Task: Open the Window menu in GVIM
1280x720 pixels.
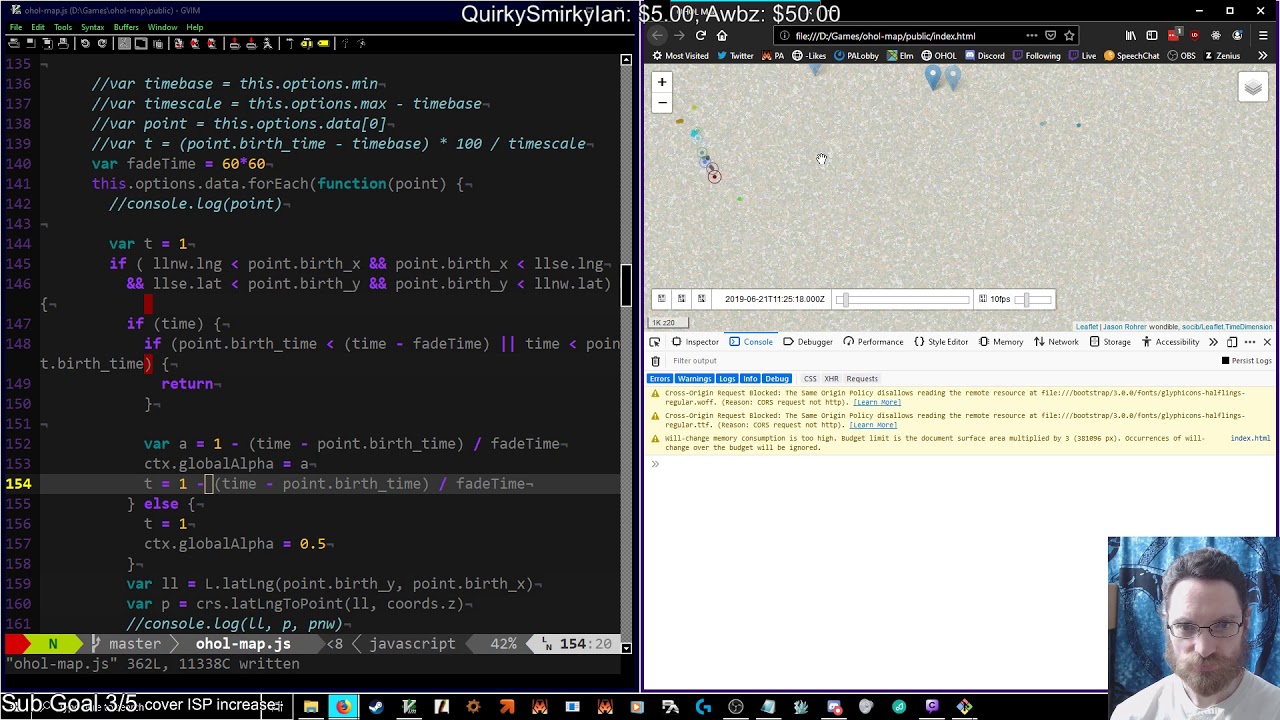Action: point(162,27)
